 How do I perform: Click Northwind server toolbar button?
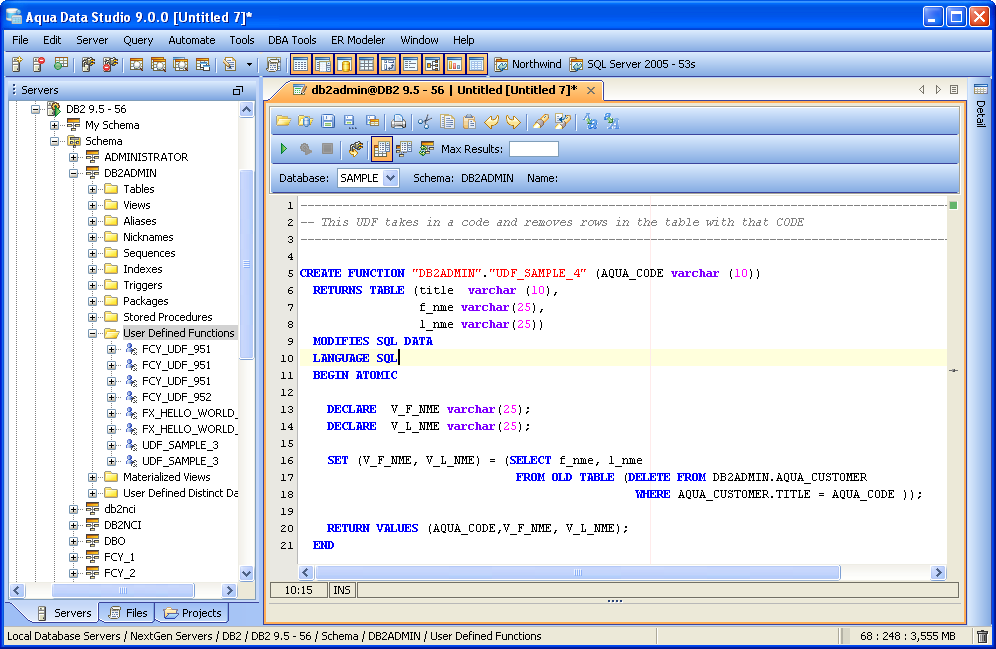[528, 65]
